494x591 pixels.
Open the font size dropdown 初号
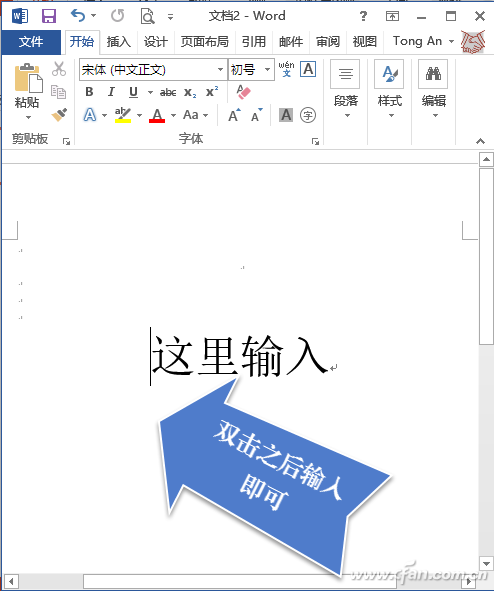[x=268, y=69]
